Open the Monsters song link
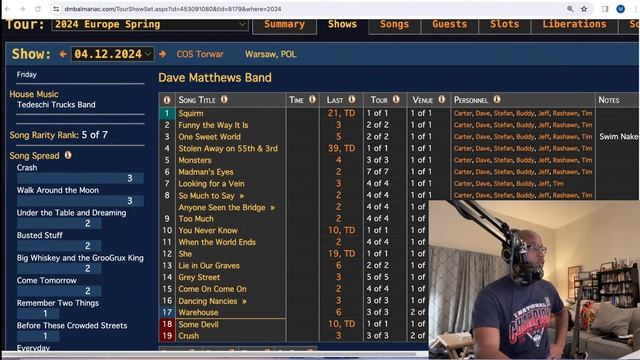The image size is (640, 360). coord(195,160)
